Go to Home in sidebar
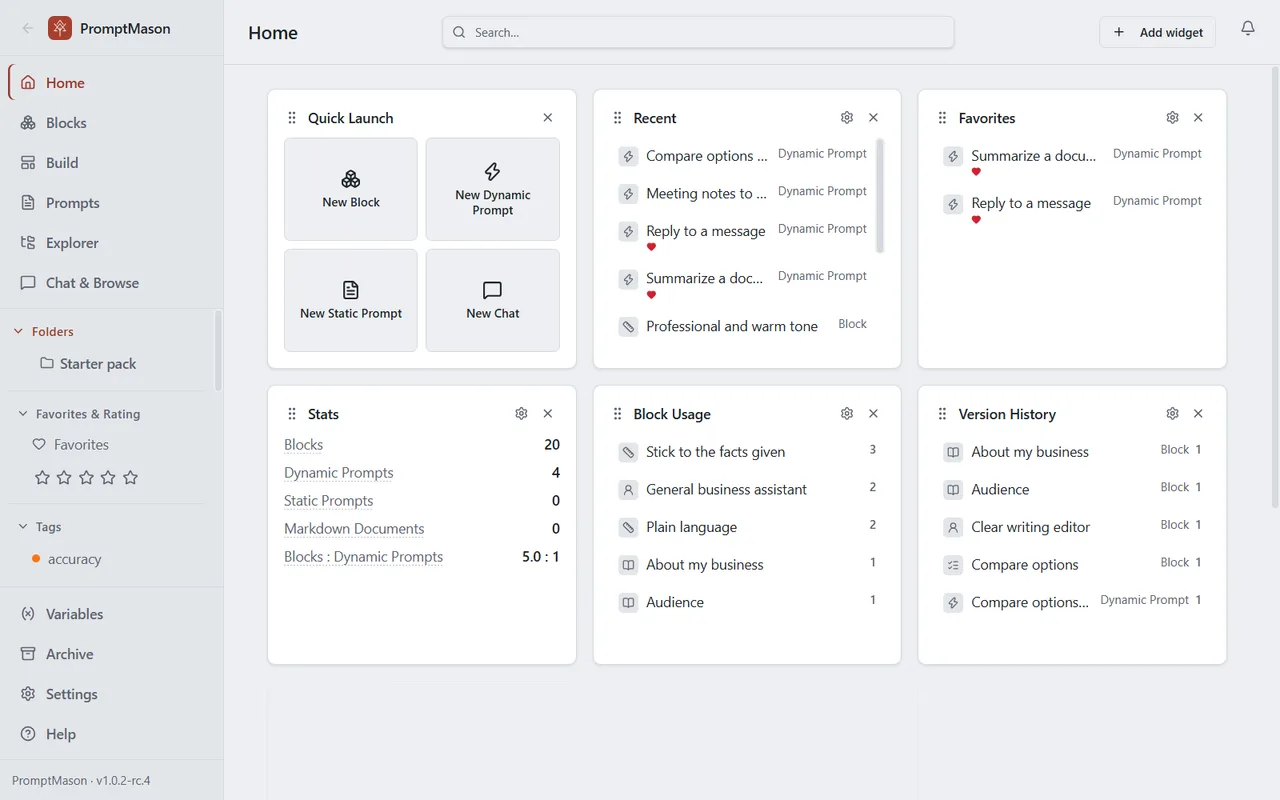The height and width of the screenshot is (800, 1280). click(111, 83)
